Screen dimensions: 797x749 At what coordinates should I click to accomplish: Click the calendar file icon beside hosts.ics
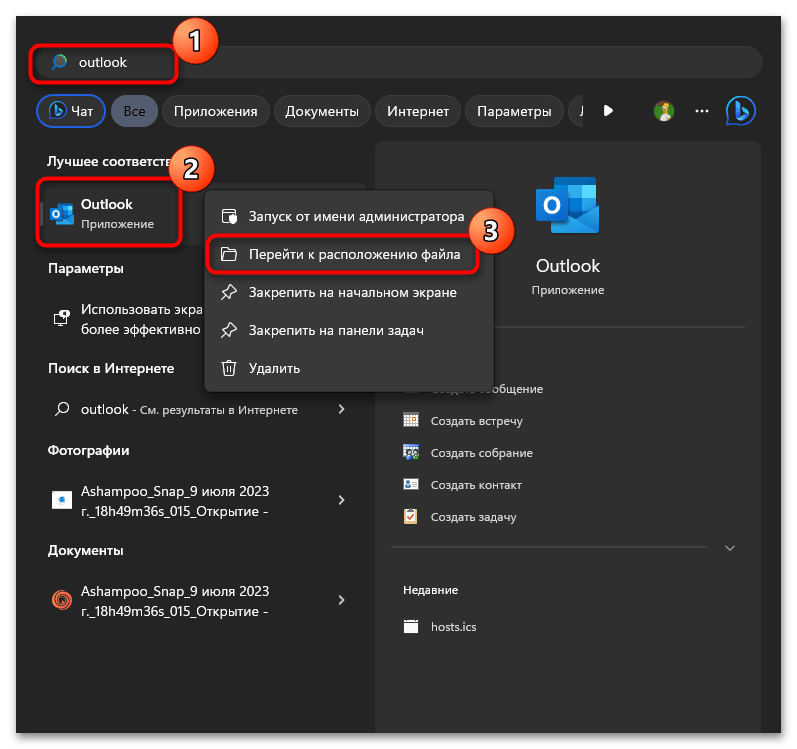tap(411, 626)
